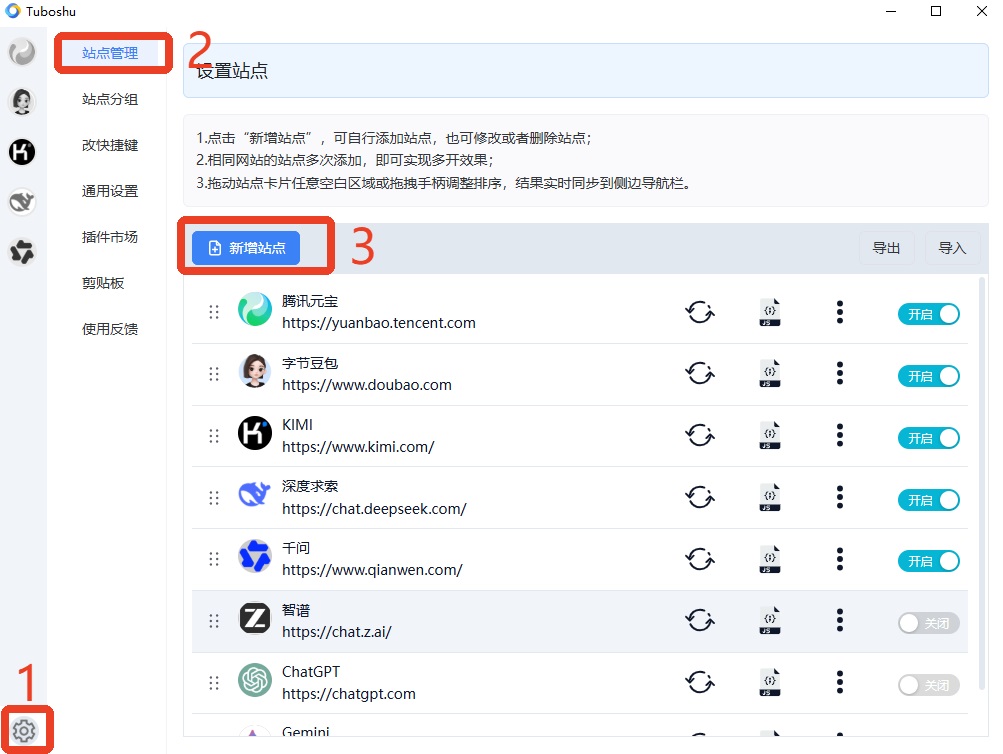Open the JS script for ChatGPT

click(x=770, y=682)
